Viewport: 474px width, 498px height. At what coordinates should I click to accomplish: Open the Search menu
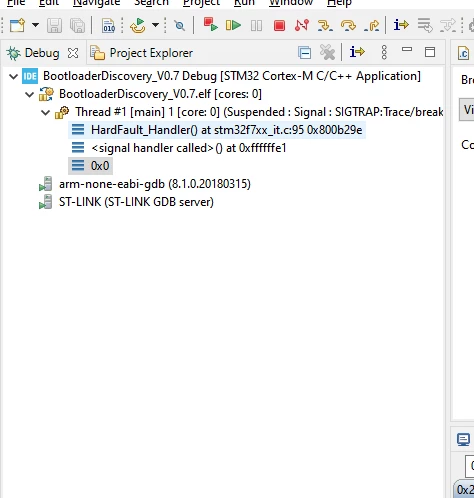(151, 3)
